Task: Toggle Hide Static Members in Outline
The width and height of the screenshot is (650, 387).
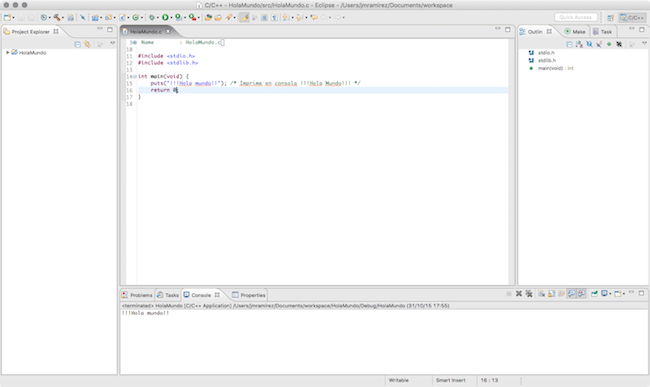Action: click(599, 44)
